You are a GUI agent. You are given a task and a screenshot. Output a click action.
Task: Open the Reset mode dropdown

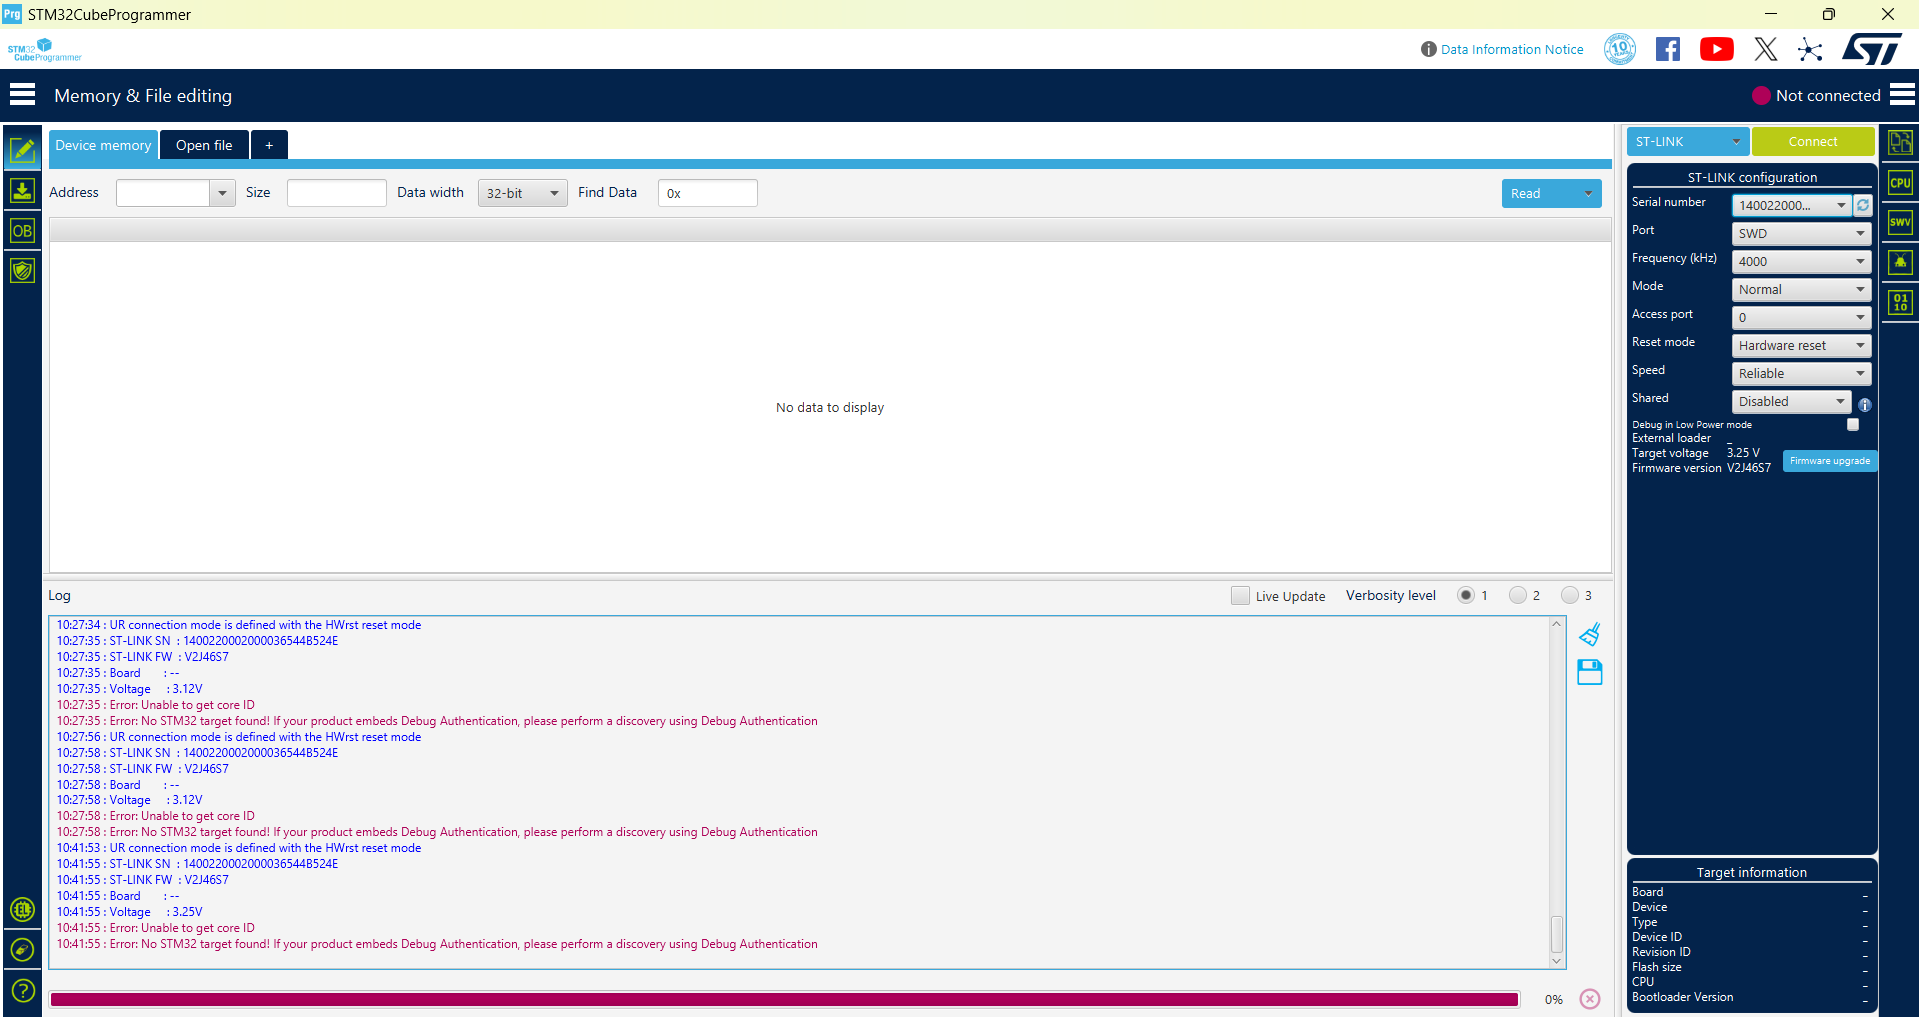(1800, 345)
